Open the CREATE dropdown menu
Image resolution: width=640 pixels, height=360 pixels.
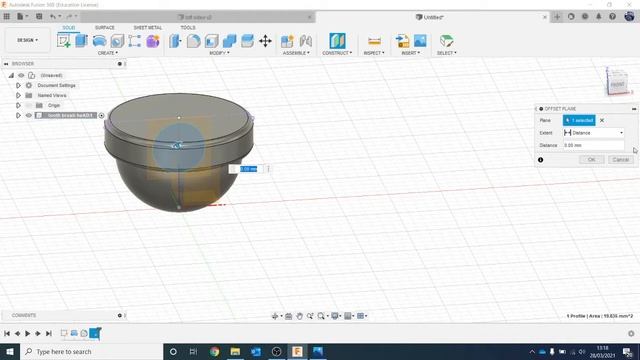[x=108, y=53]
